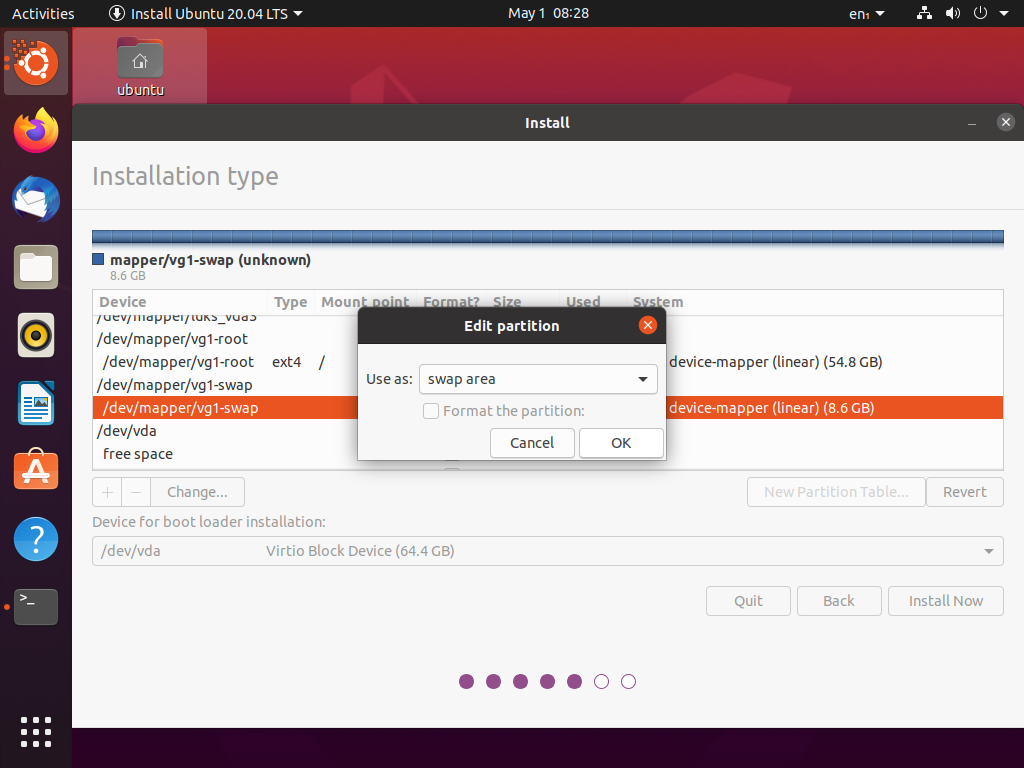Select the /dev/vda device row
The height and width of the screenshot is (768, 1024).
click(547, 430)
